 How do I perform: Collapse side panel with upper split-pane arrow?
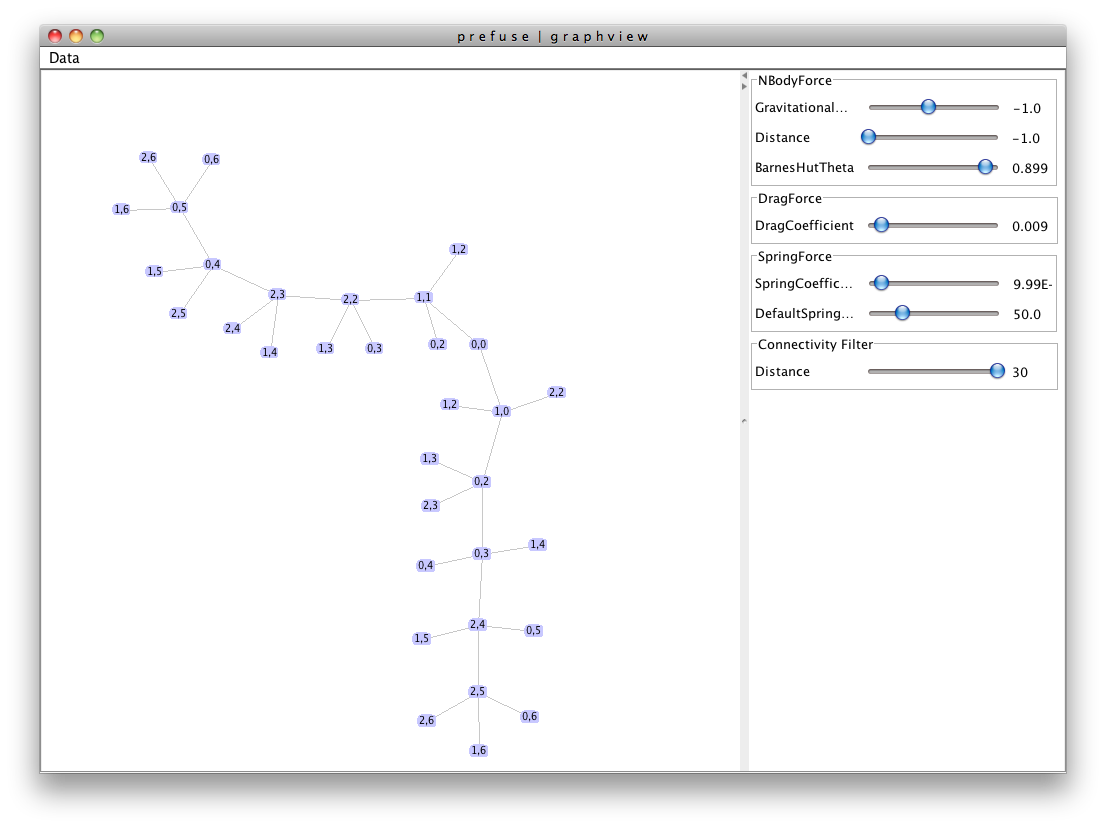[x=744, y=76]
